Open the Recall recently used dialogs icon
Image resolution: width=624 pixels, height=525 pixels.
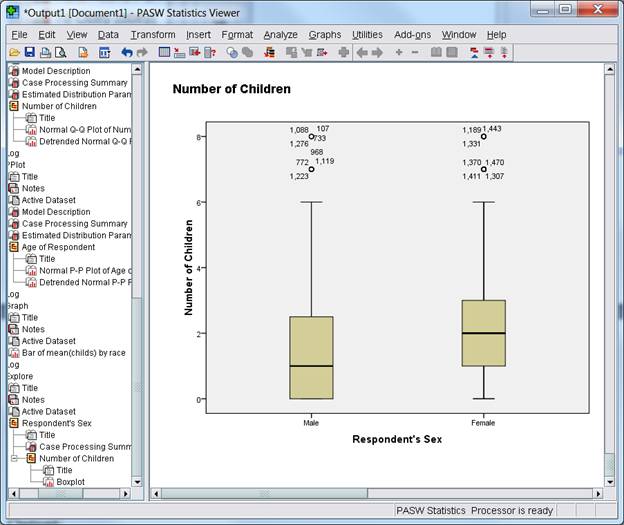click(x=104, y=52)
